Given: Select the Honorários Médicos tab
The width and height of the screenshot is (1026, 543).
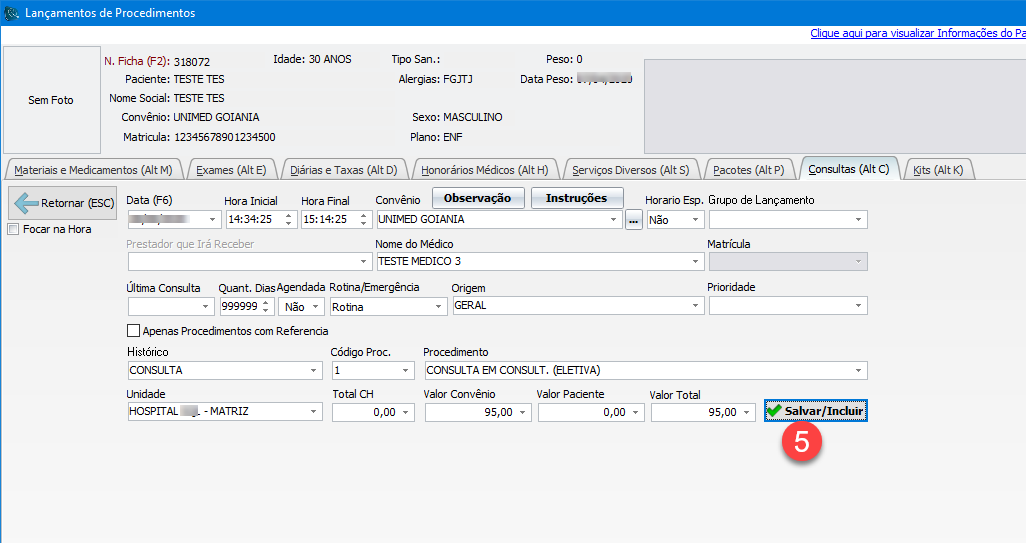Looking at the screenshot, I should coord(484,170).
